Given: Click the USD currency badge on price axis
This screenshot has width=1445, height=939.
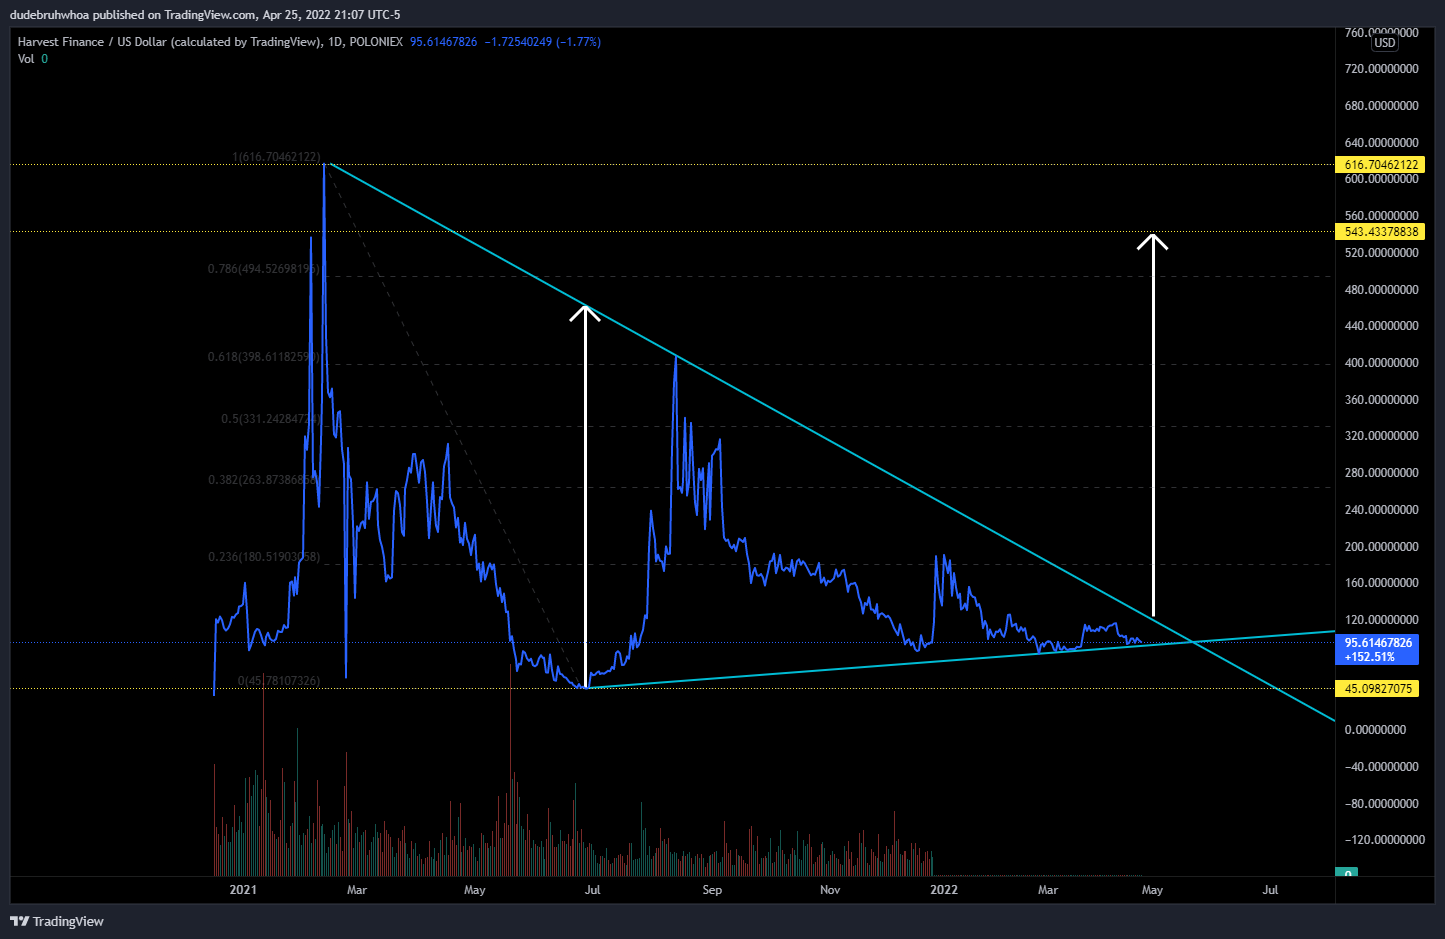Looking at the screenshot, I should pyautogui.click(x=1385, y=43).
